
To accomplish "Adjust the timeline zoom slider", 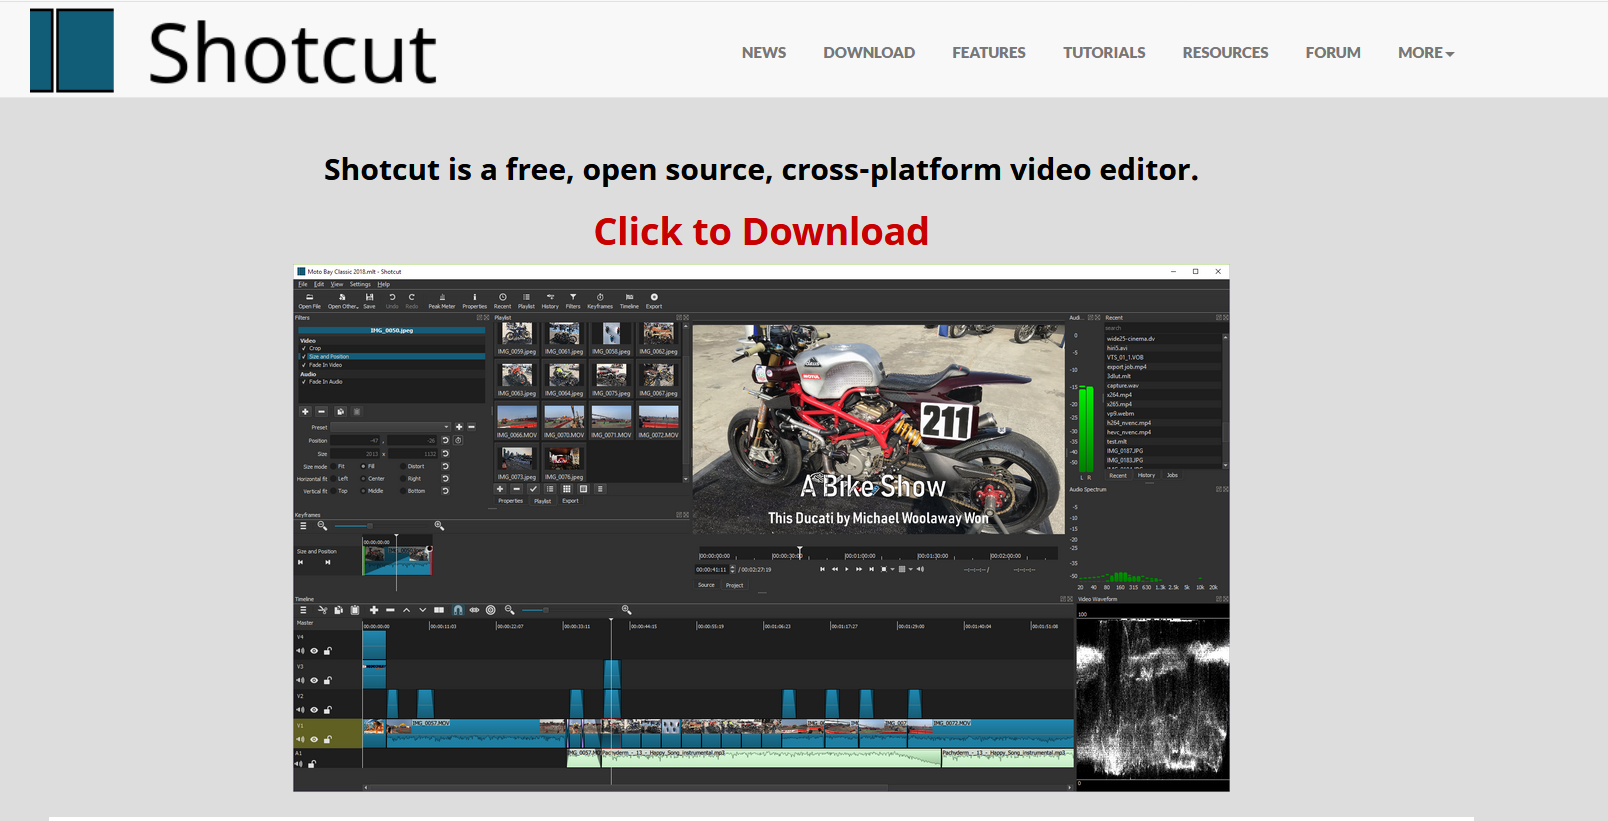I will (x=568, y=610).
